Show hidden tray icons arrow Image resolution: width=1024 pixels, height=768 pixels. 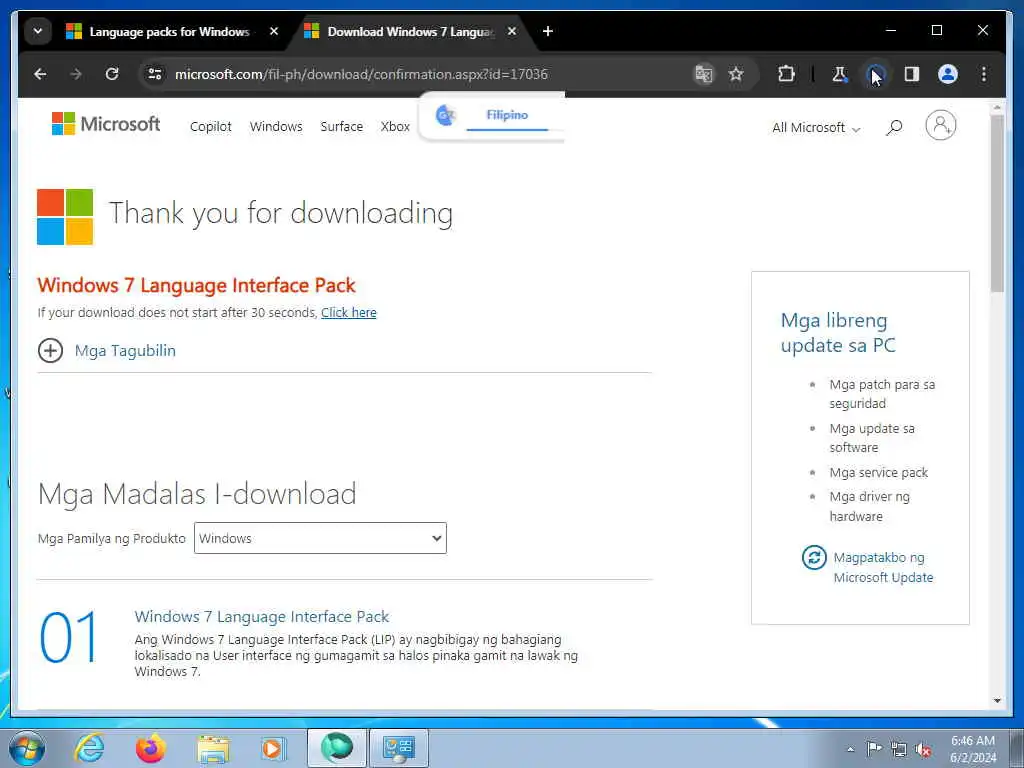pos(850,749)
